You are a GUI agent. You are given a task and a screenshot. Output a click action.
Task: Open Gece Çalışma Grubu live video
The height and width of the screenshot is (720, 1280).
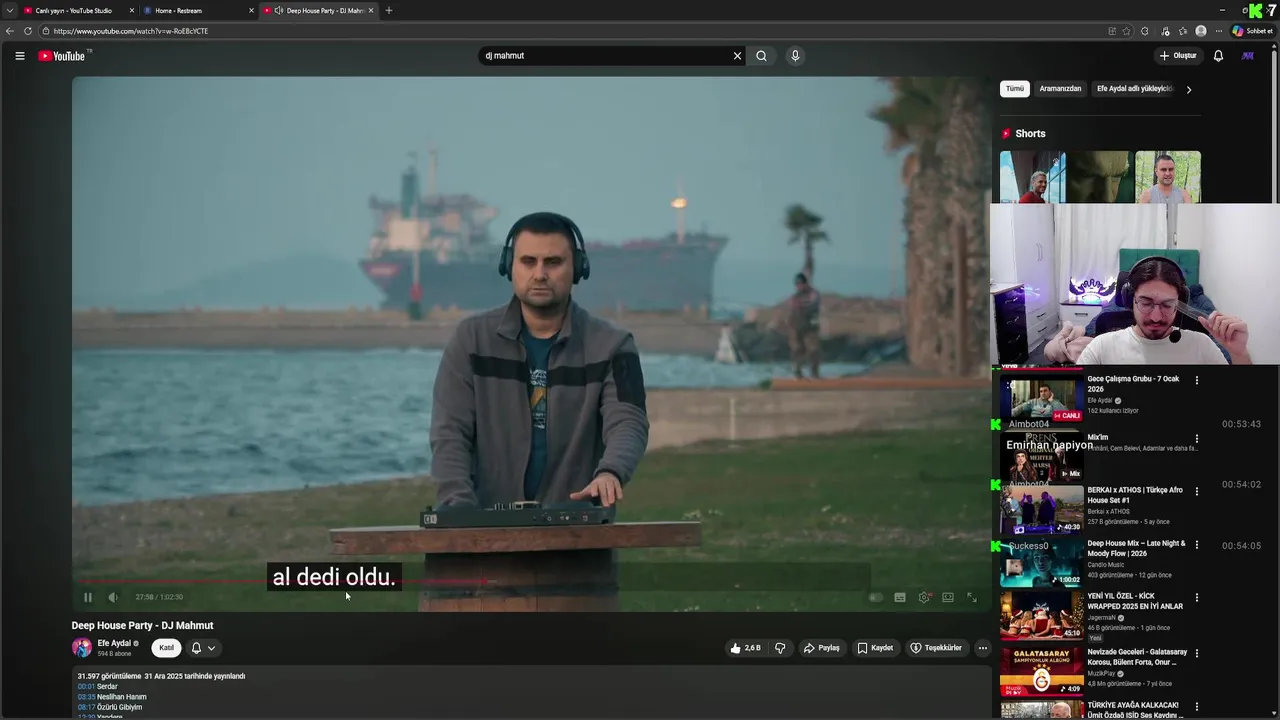pyautogui.click(x=1042, y=397)
